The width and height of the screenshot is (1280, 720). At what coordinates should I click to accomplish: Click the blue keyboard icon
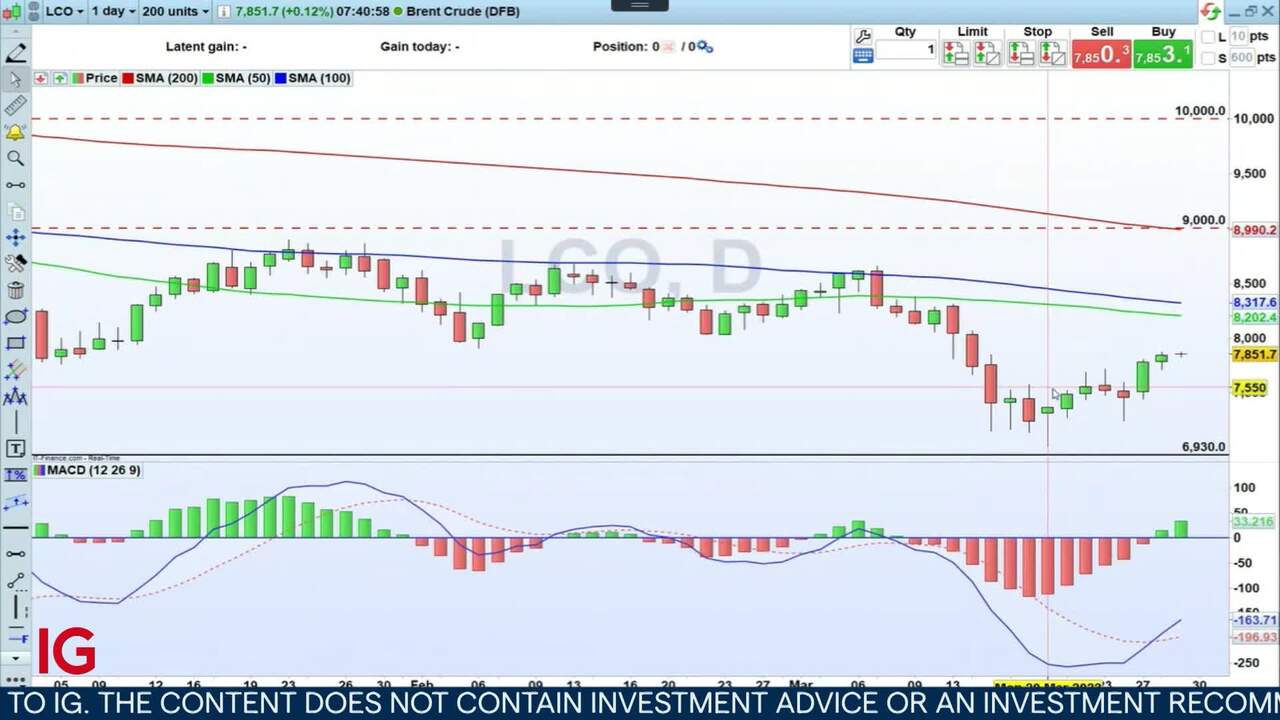click(863, 57)
